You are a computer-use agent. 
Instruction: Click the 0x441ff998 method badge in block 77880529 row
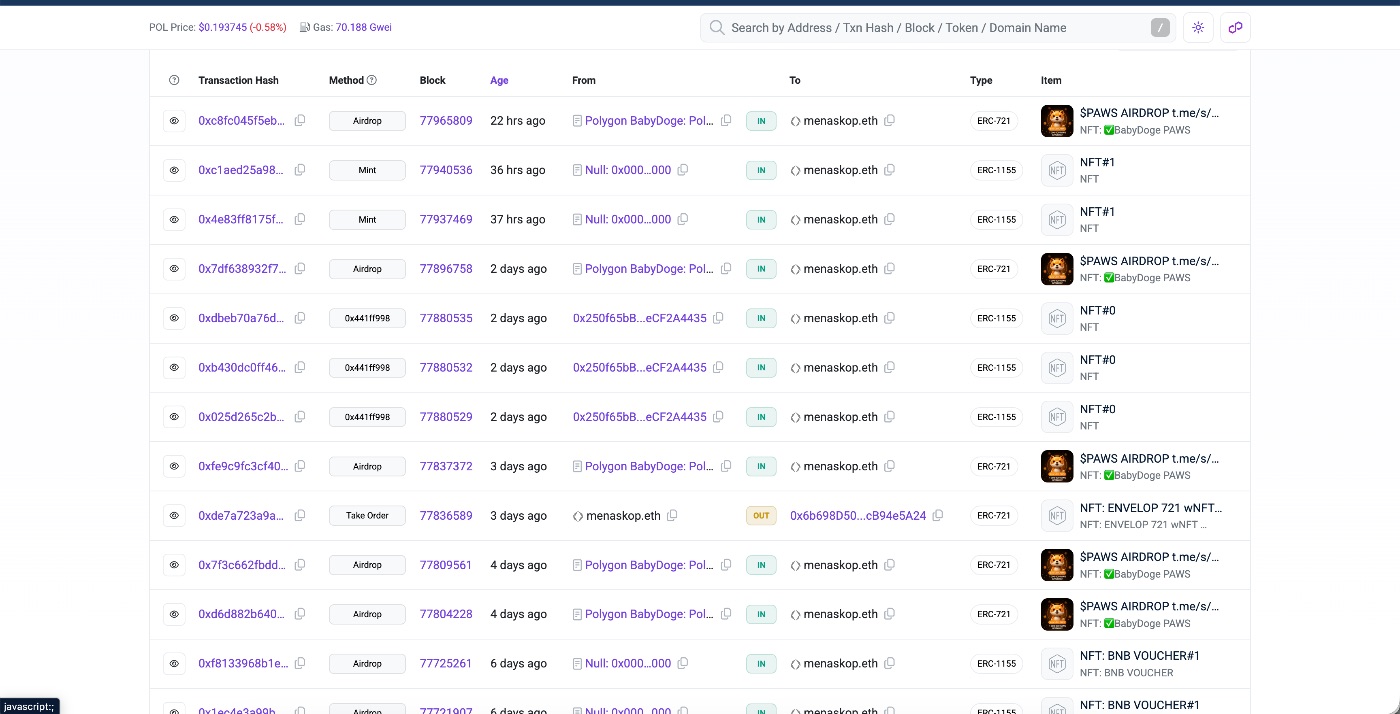(367, 417)
